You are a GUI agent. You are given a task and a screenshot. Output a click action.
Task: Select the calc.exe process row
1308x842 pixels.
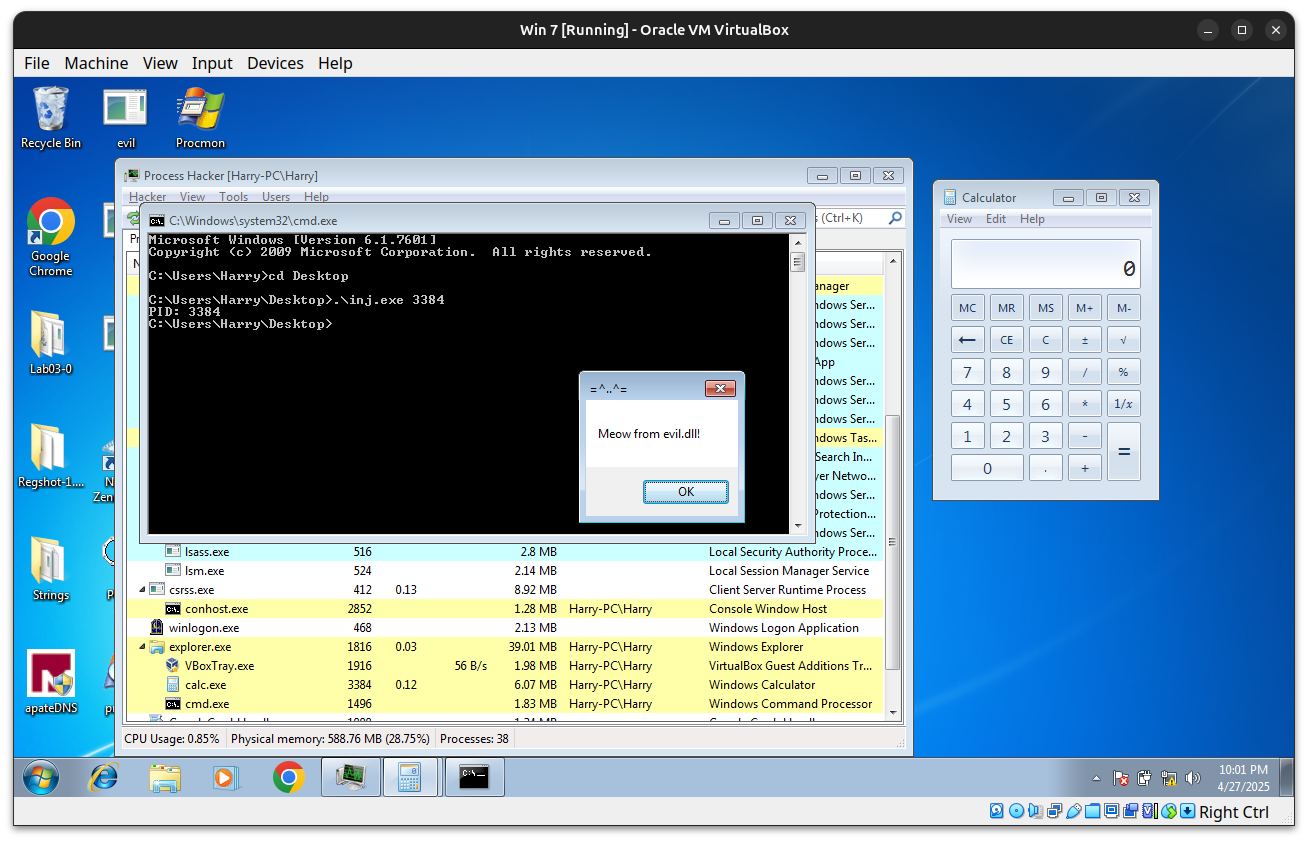pos(505,685)
